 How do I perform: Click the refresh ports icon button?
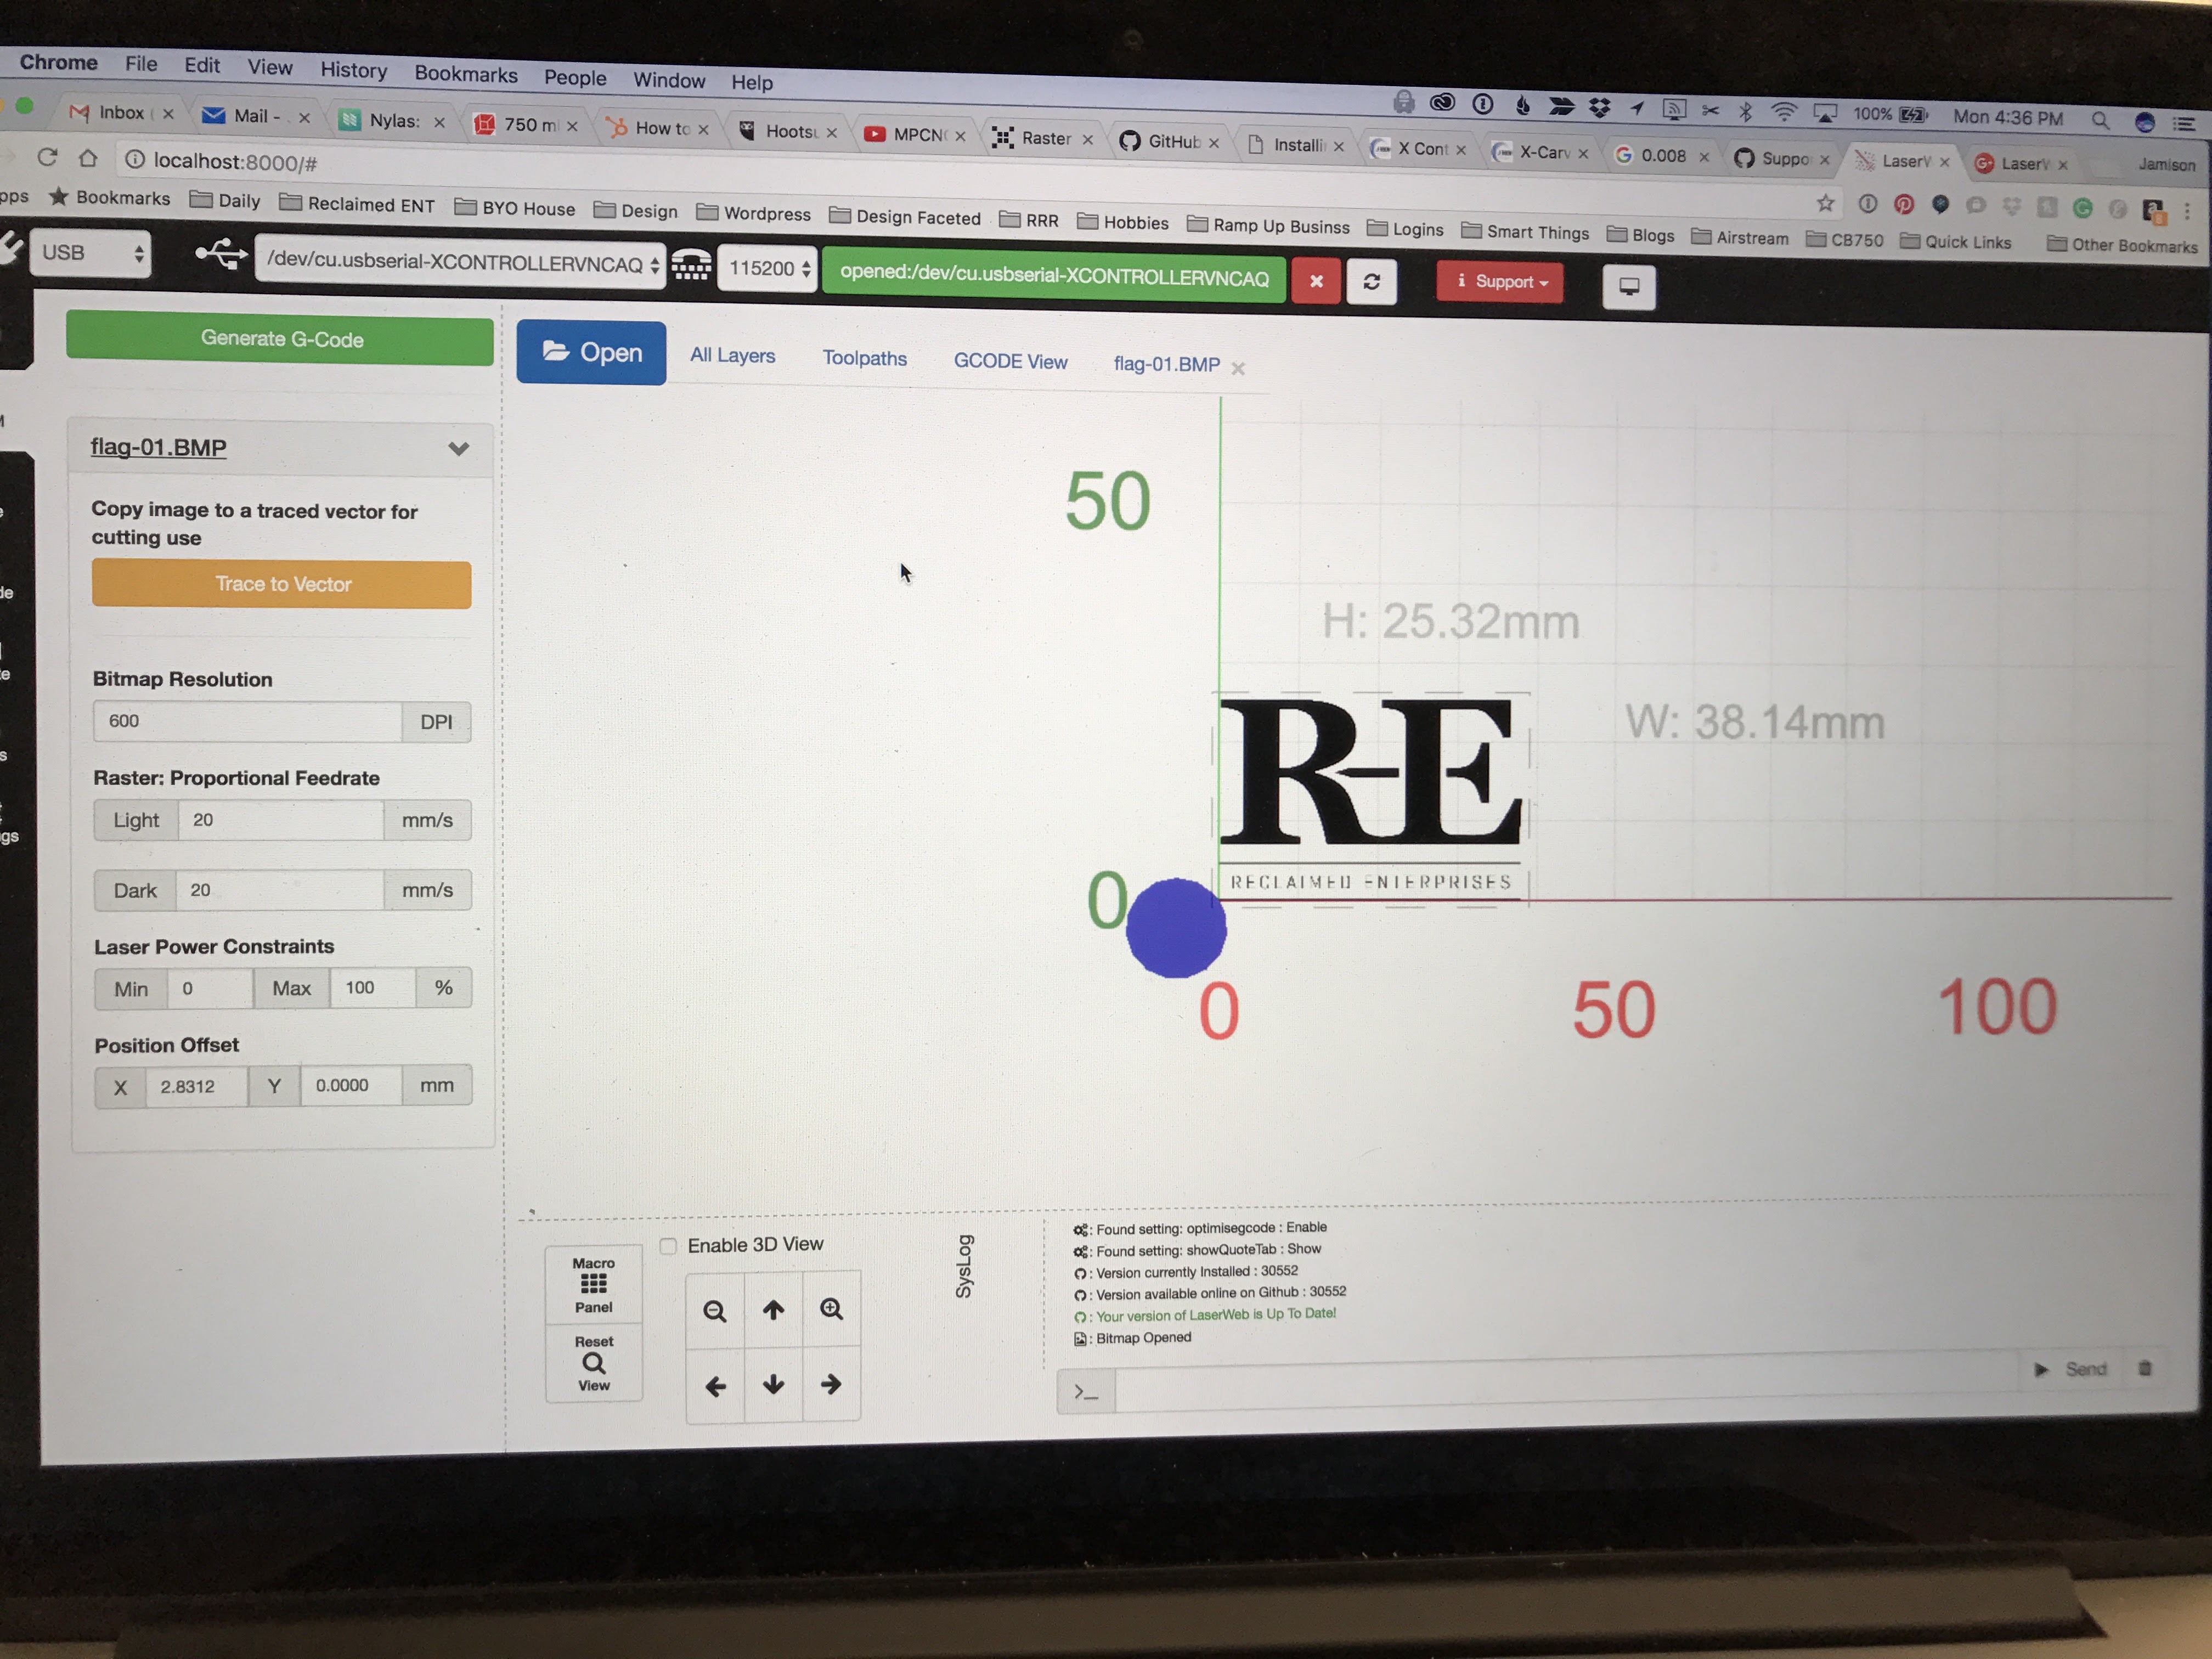point(1371,282)
